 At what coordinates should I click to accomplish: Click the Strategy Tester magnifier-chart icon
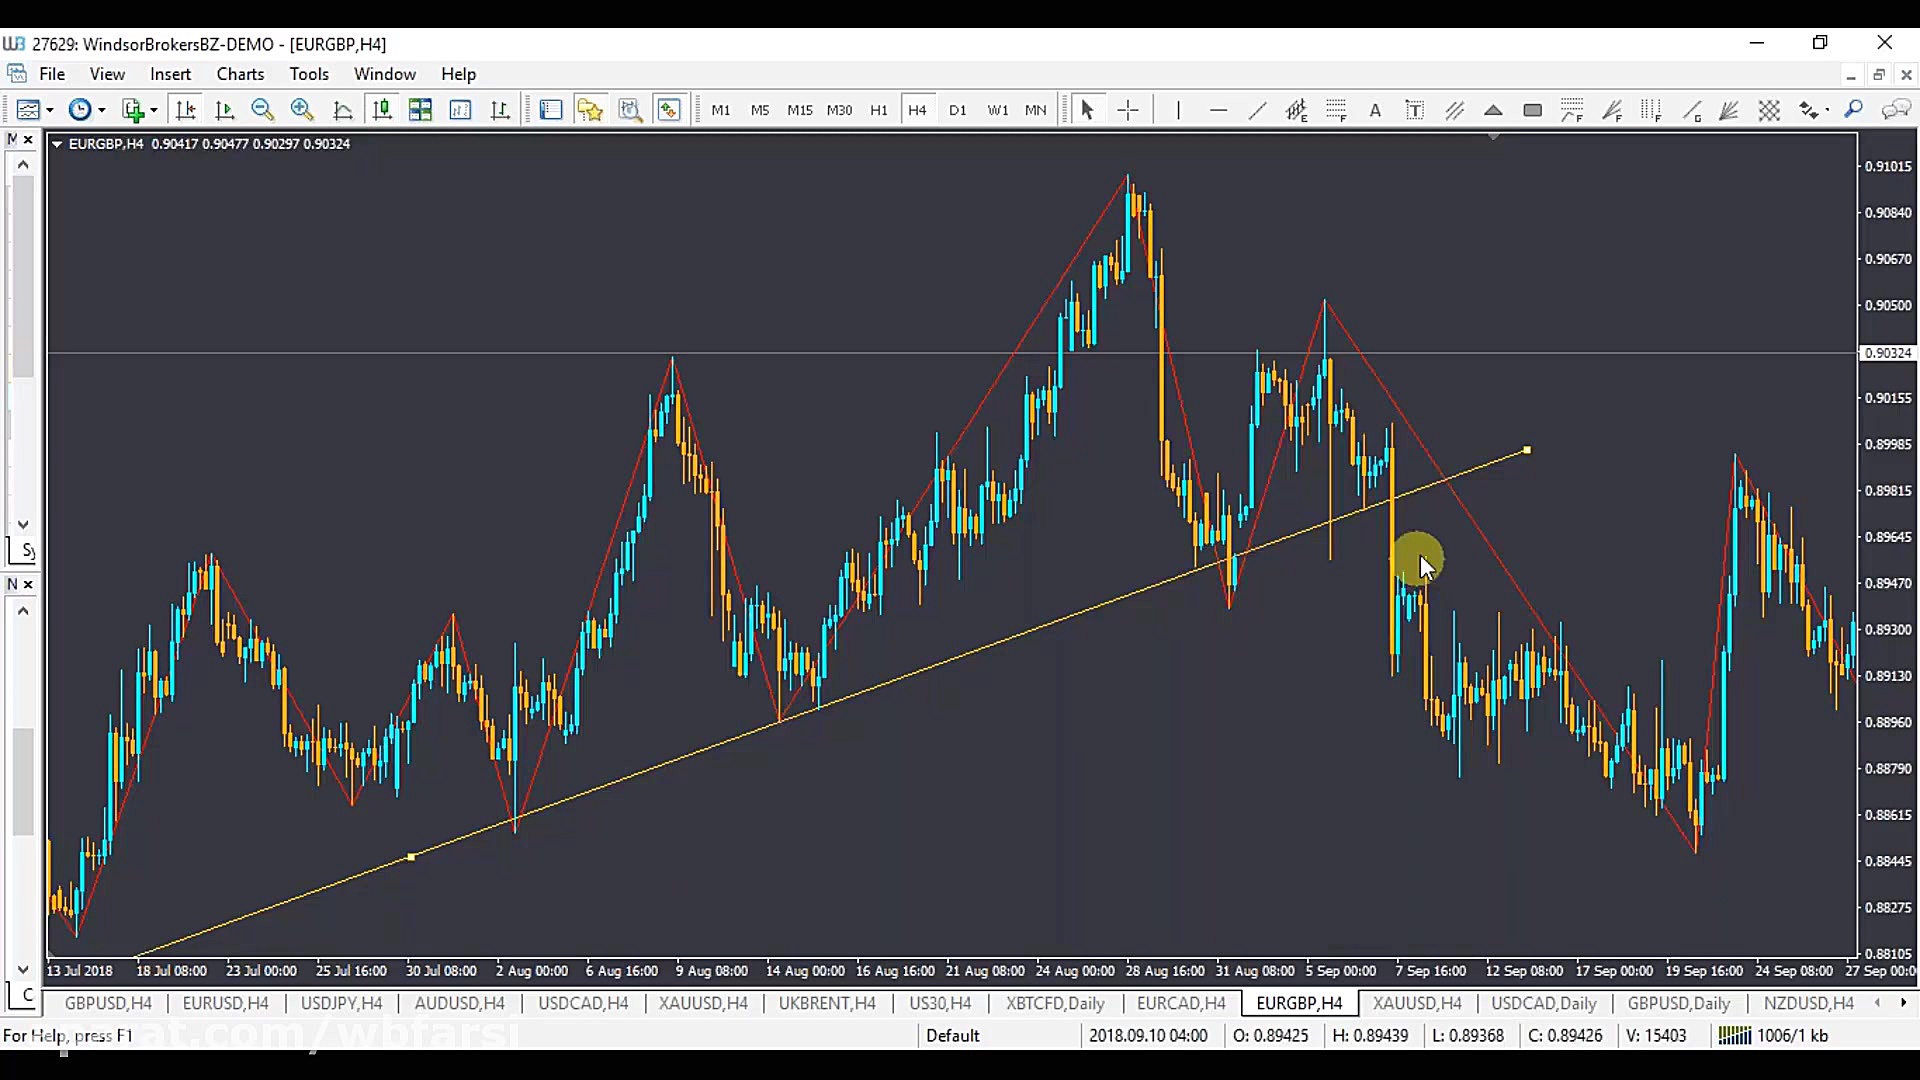click(x=630, y=110)
